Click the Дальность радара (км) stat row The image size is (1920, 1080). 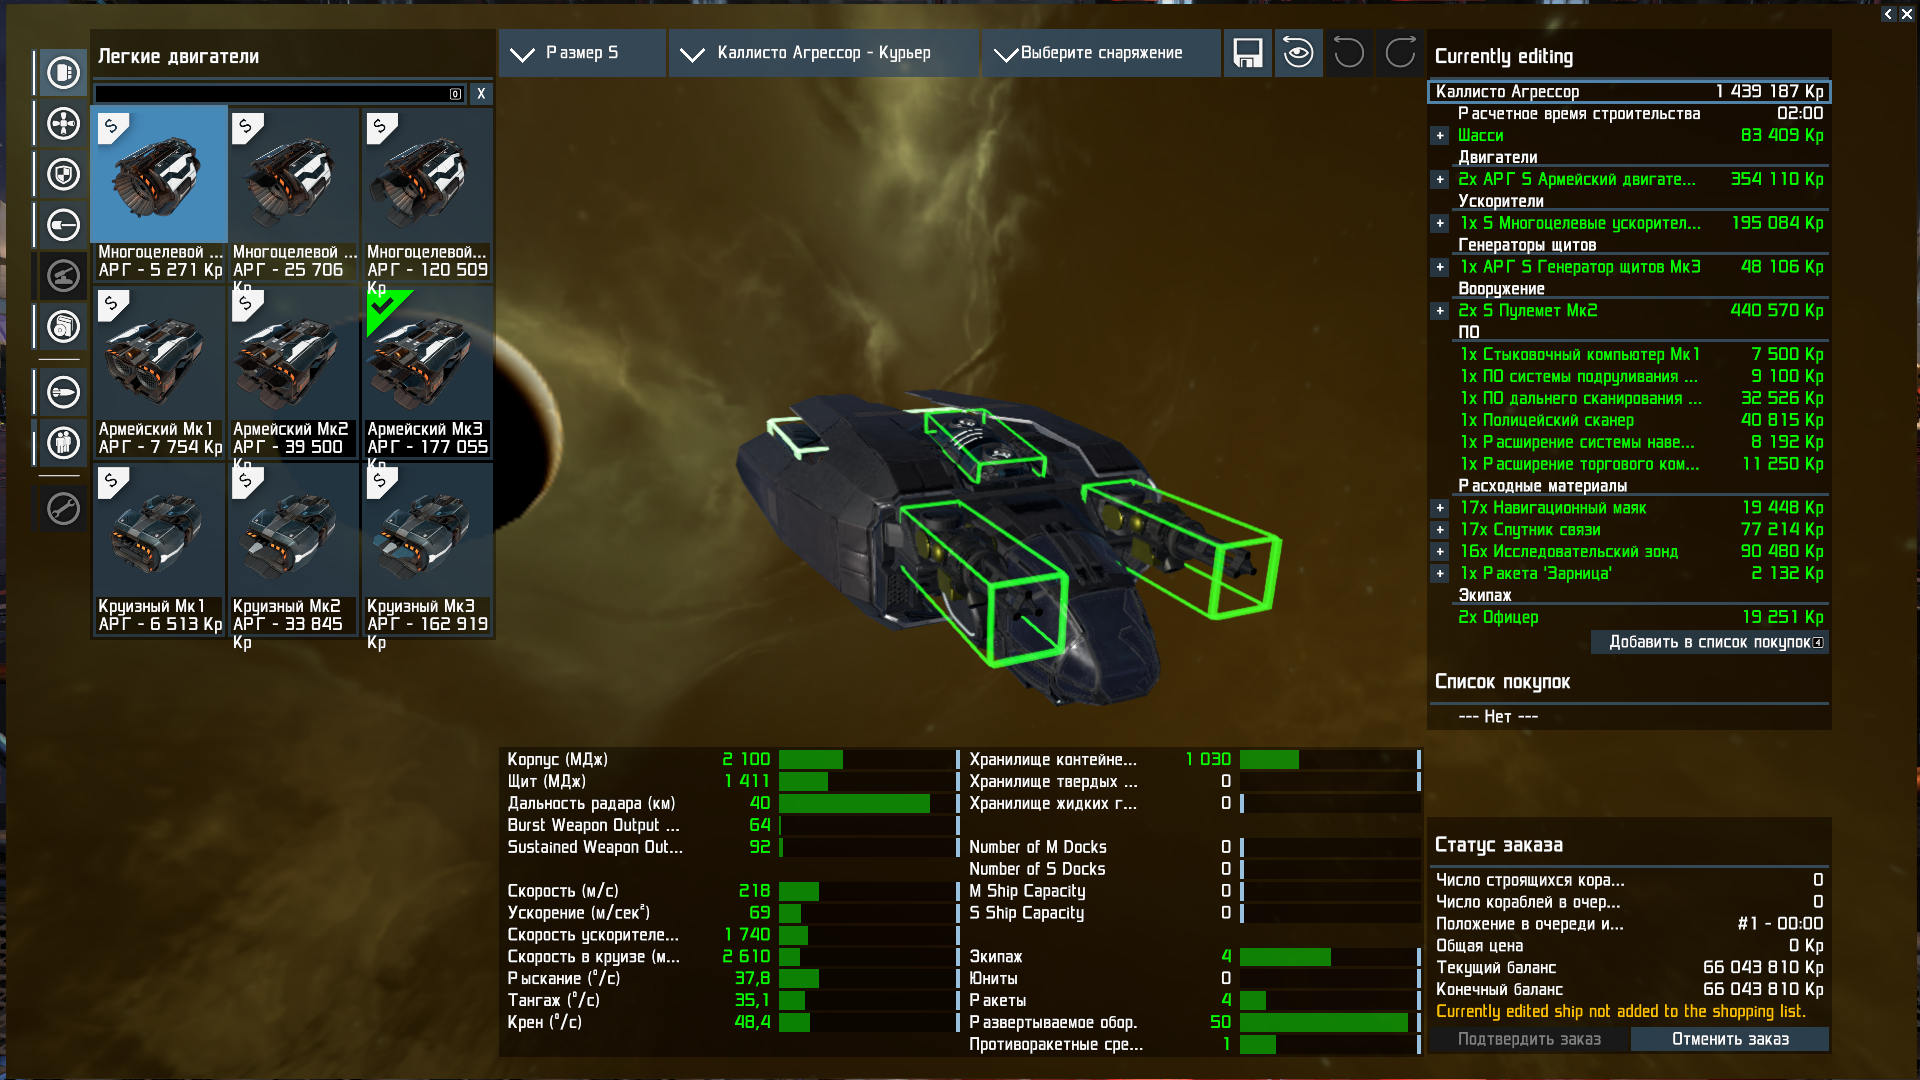coord(731,804)
